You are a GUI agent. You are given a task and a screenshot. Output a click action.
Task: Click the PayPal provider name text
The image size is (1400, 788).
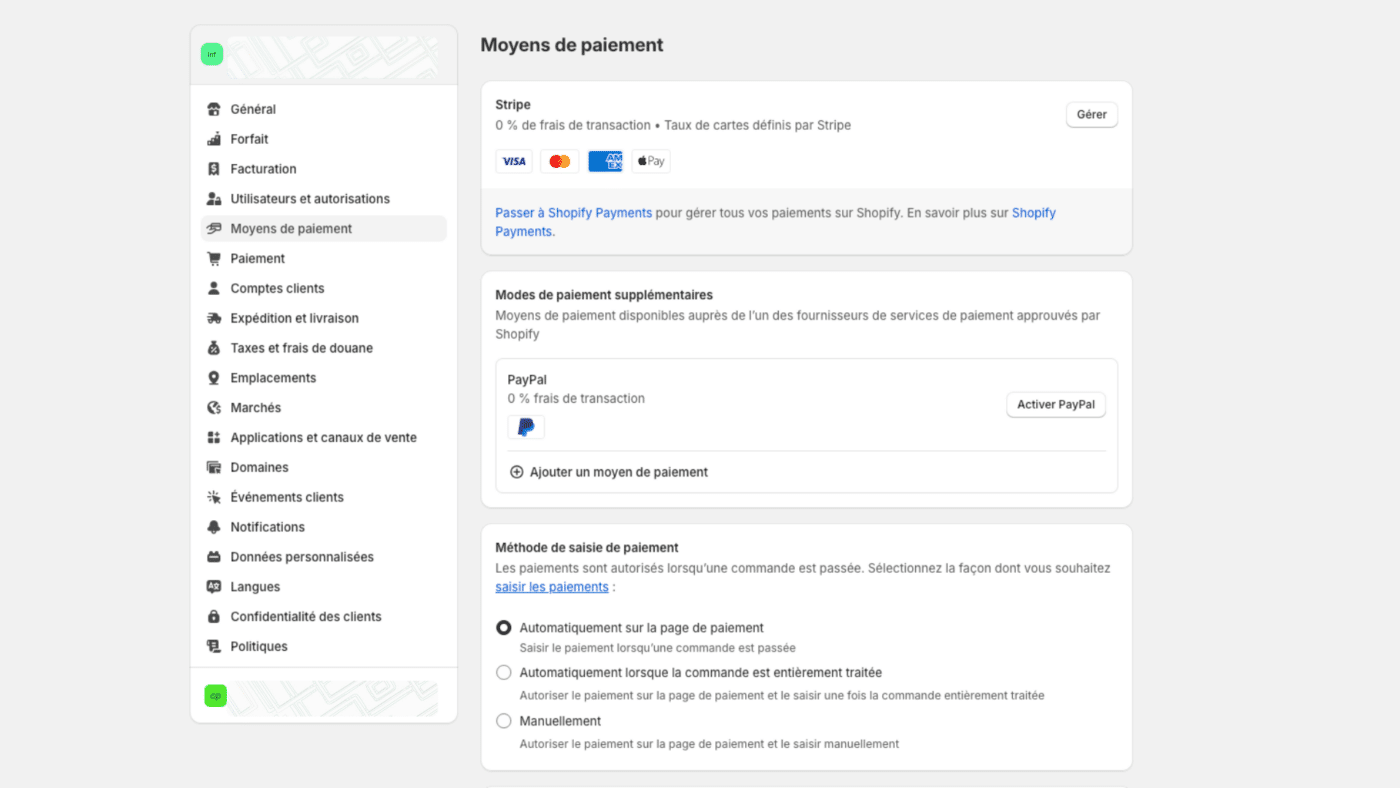click(x=527, y=380)
